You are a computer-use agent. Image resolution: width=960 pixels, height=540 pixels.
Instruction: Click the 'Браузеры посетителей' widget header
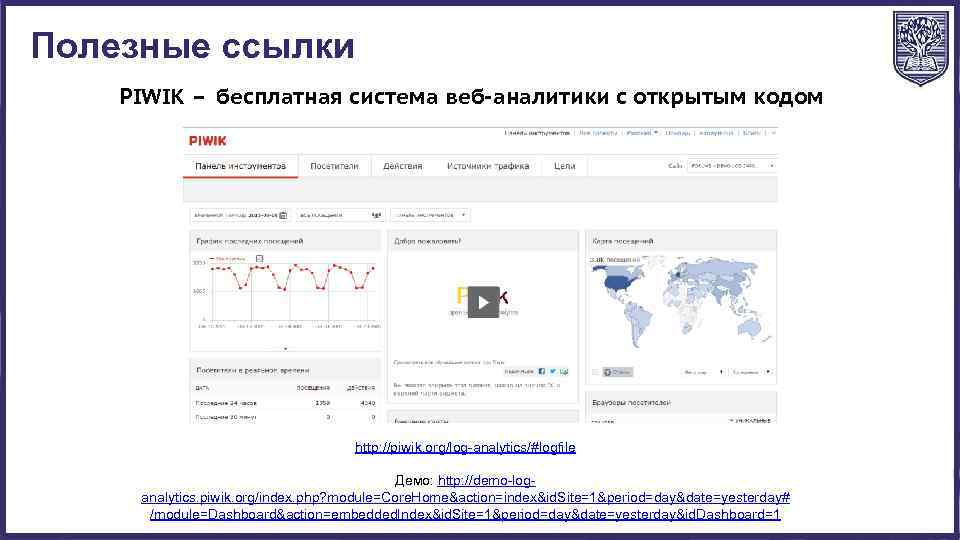point(681,402)
